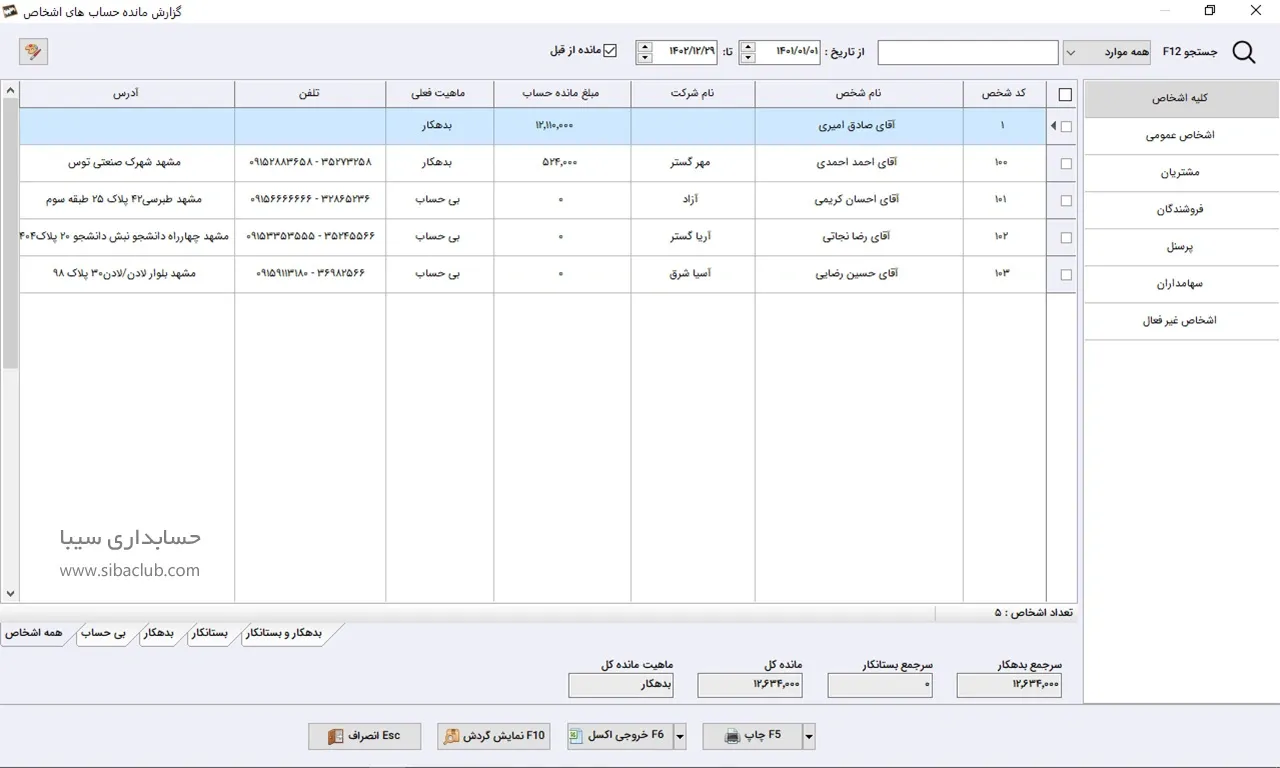This screenshot has width=1280, height=768.
Task: Click the table's vertical scrollbar down arrow
Action: point(10,593)
